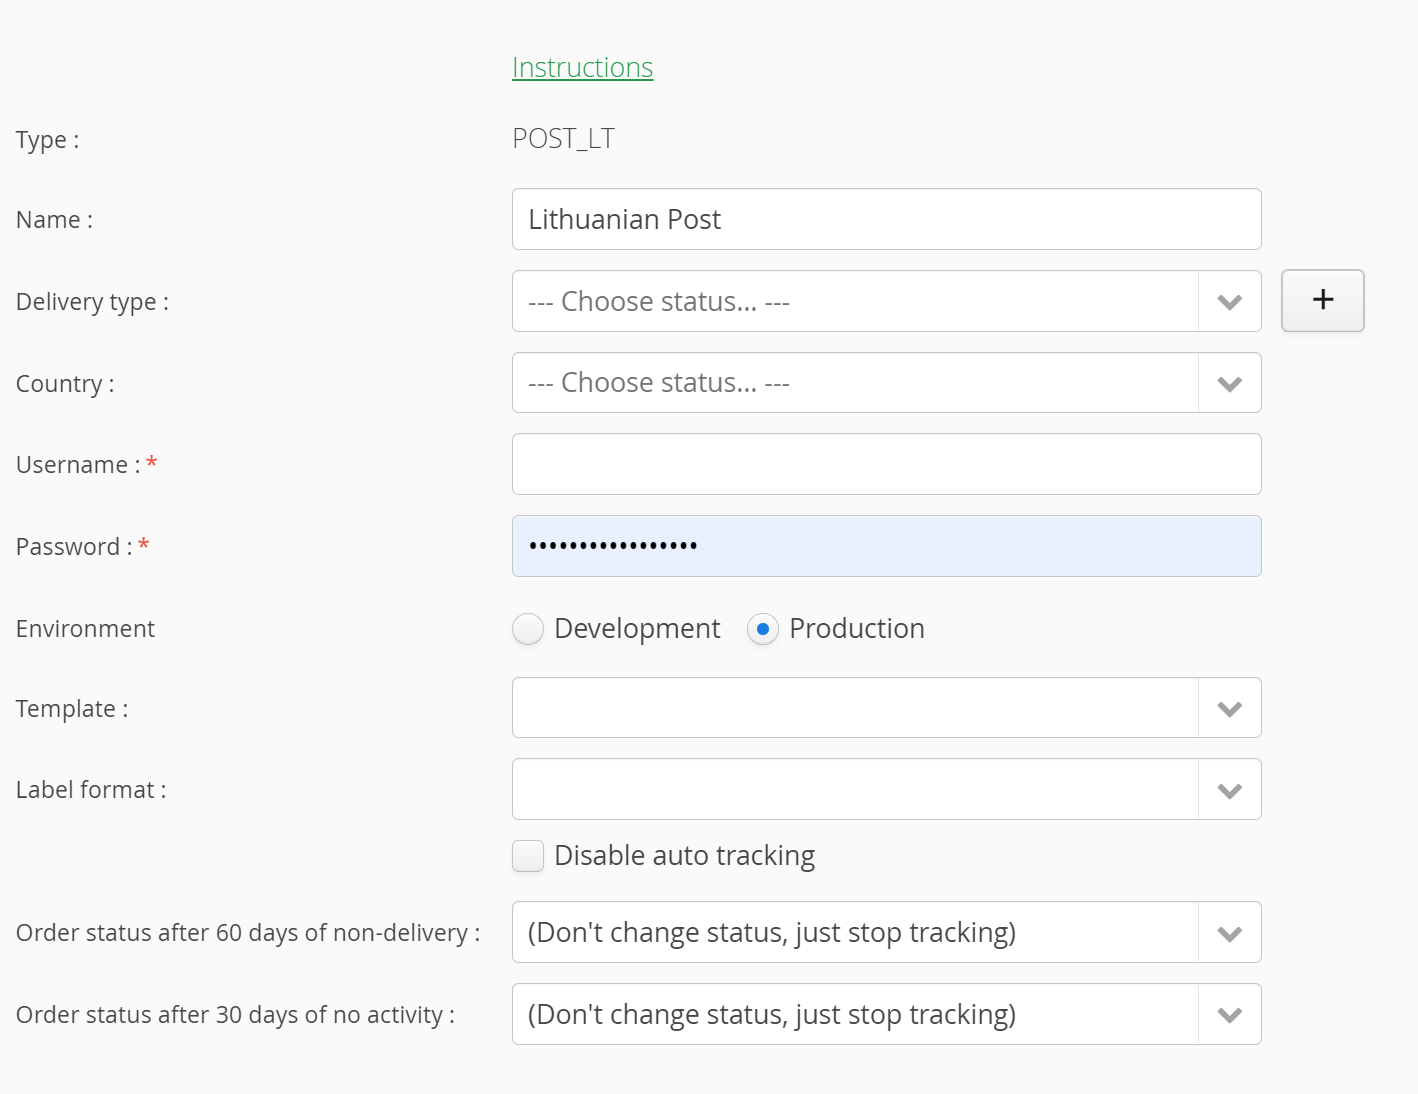Click the Password field
1418x1094 pixels.
click(x=886, y=546)
